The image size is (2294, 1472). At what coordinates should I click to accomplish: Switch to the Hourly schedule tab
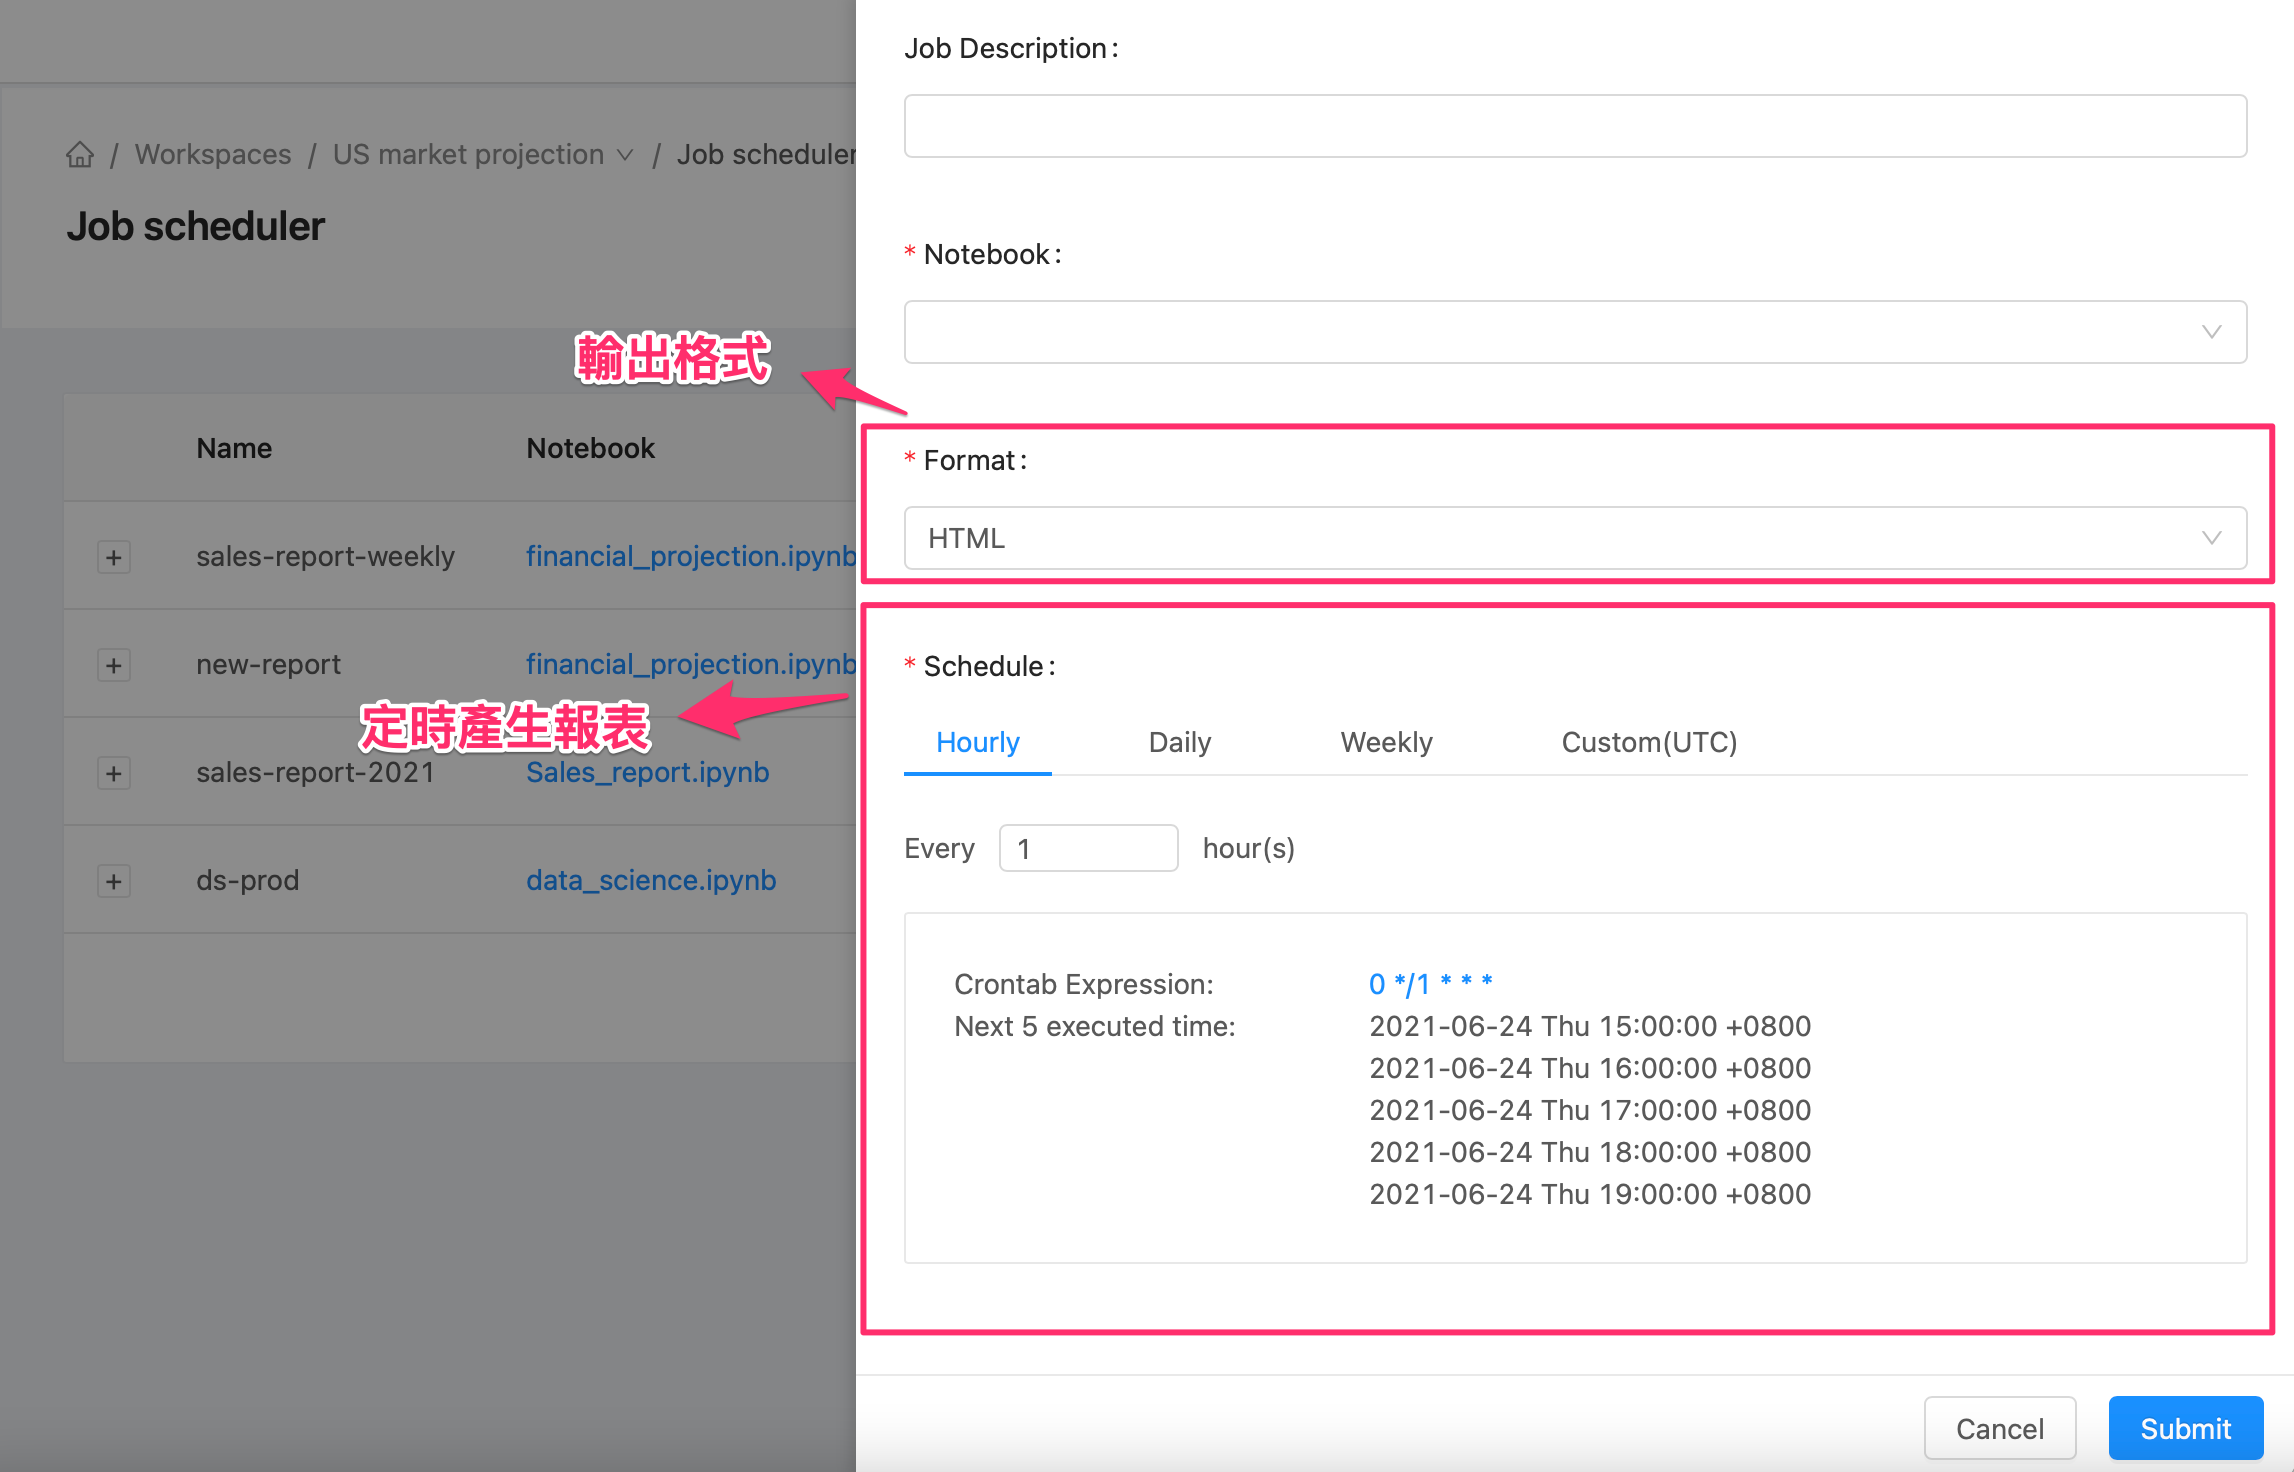977,742
